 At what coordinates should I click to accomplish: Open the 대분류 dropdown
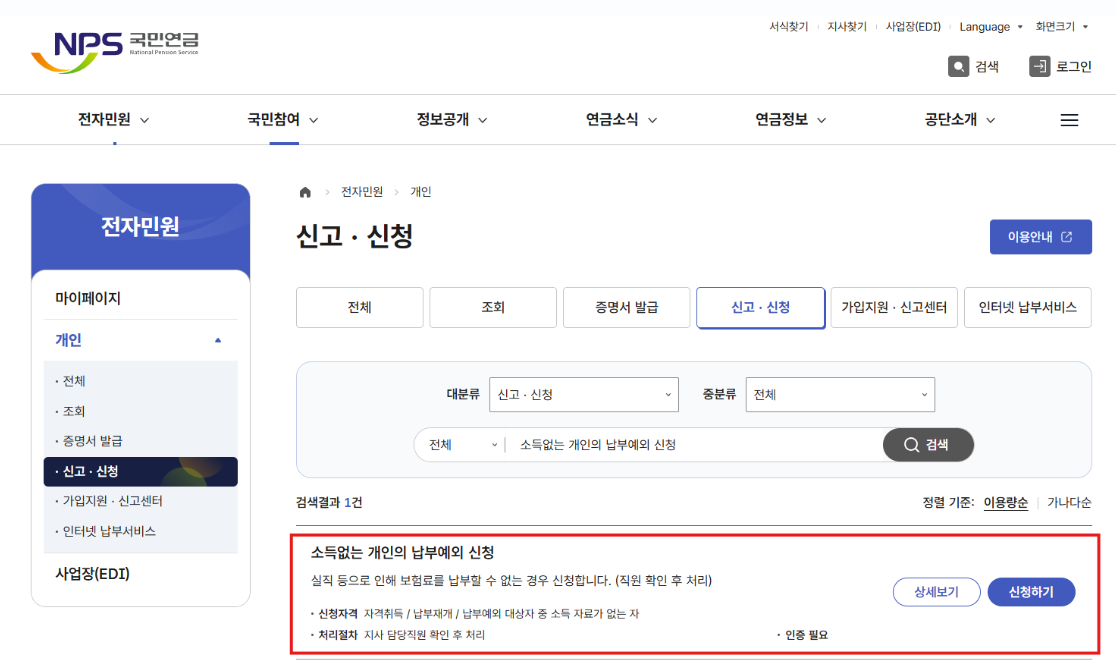[x=584, y=394]
